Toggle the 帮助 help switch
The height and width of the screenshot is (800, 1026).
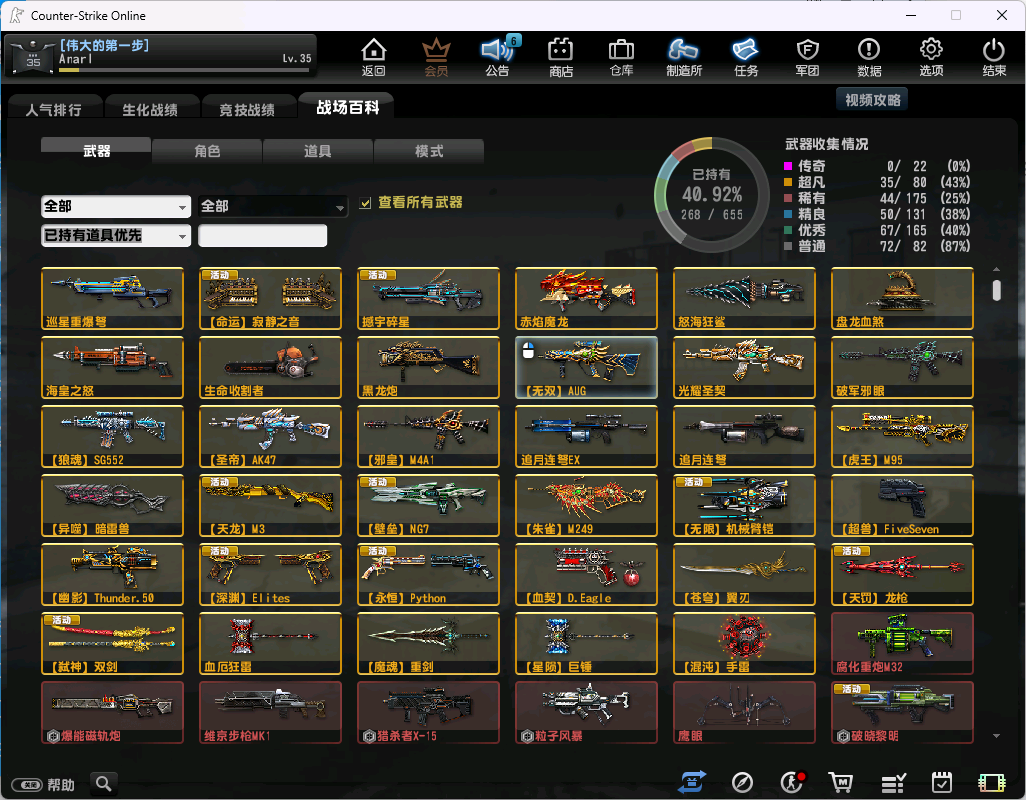tap(28, 784)
